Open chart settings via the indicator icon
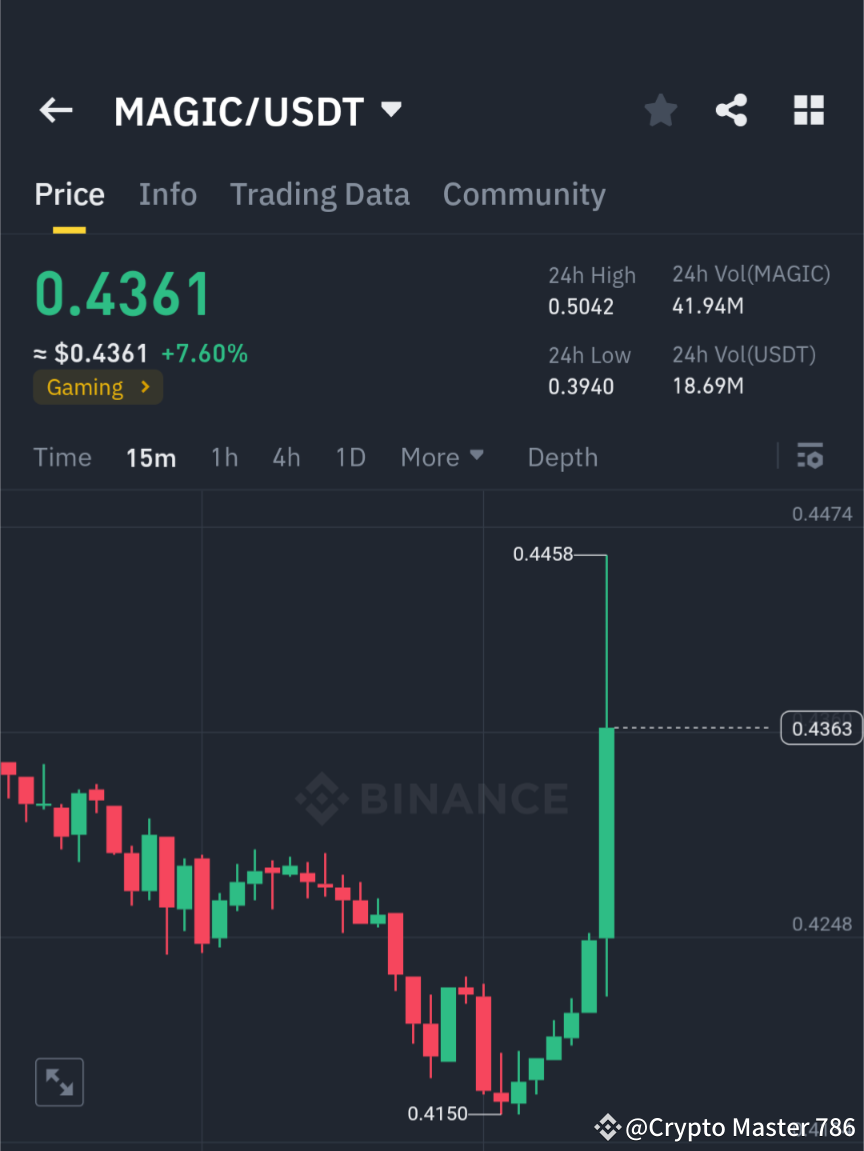This screenshot has height=1151, width=864. click(810, 457)
